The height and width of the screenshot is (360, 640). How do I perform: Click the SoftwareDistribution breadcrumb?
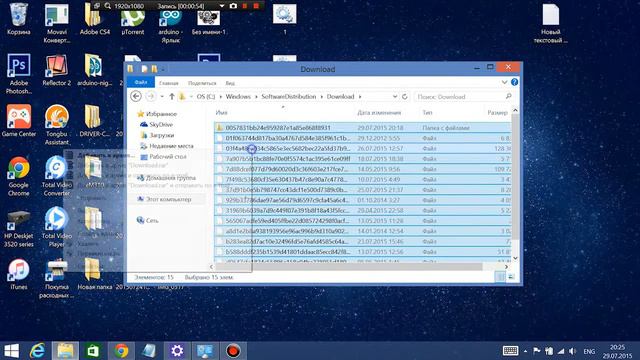[x=289, y=97]
